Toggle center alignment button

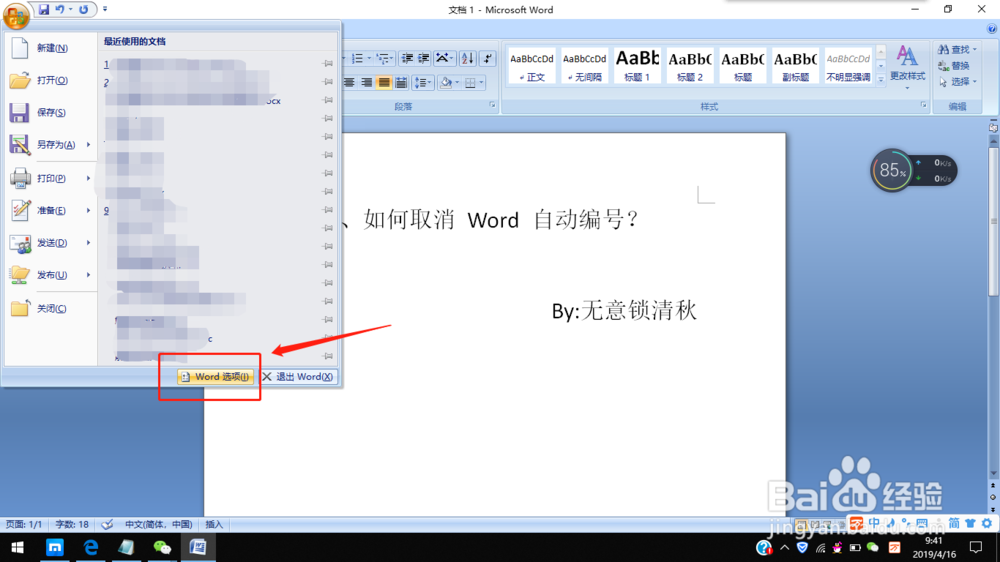coord(349,82)
